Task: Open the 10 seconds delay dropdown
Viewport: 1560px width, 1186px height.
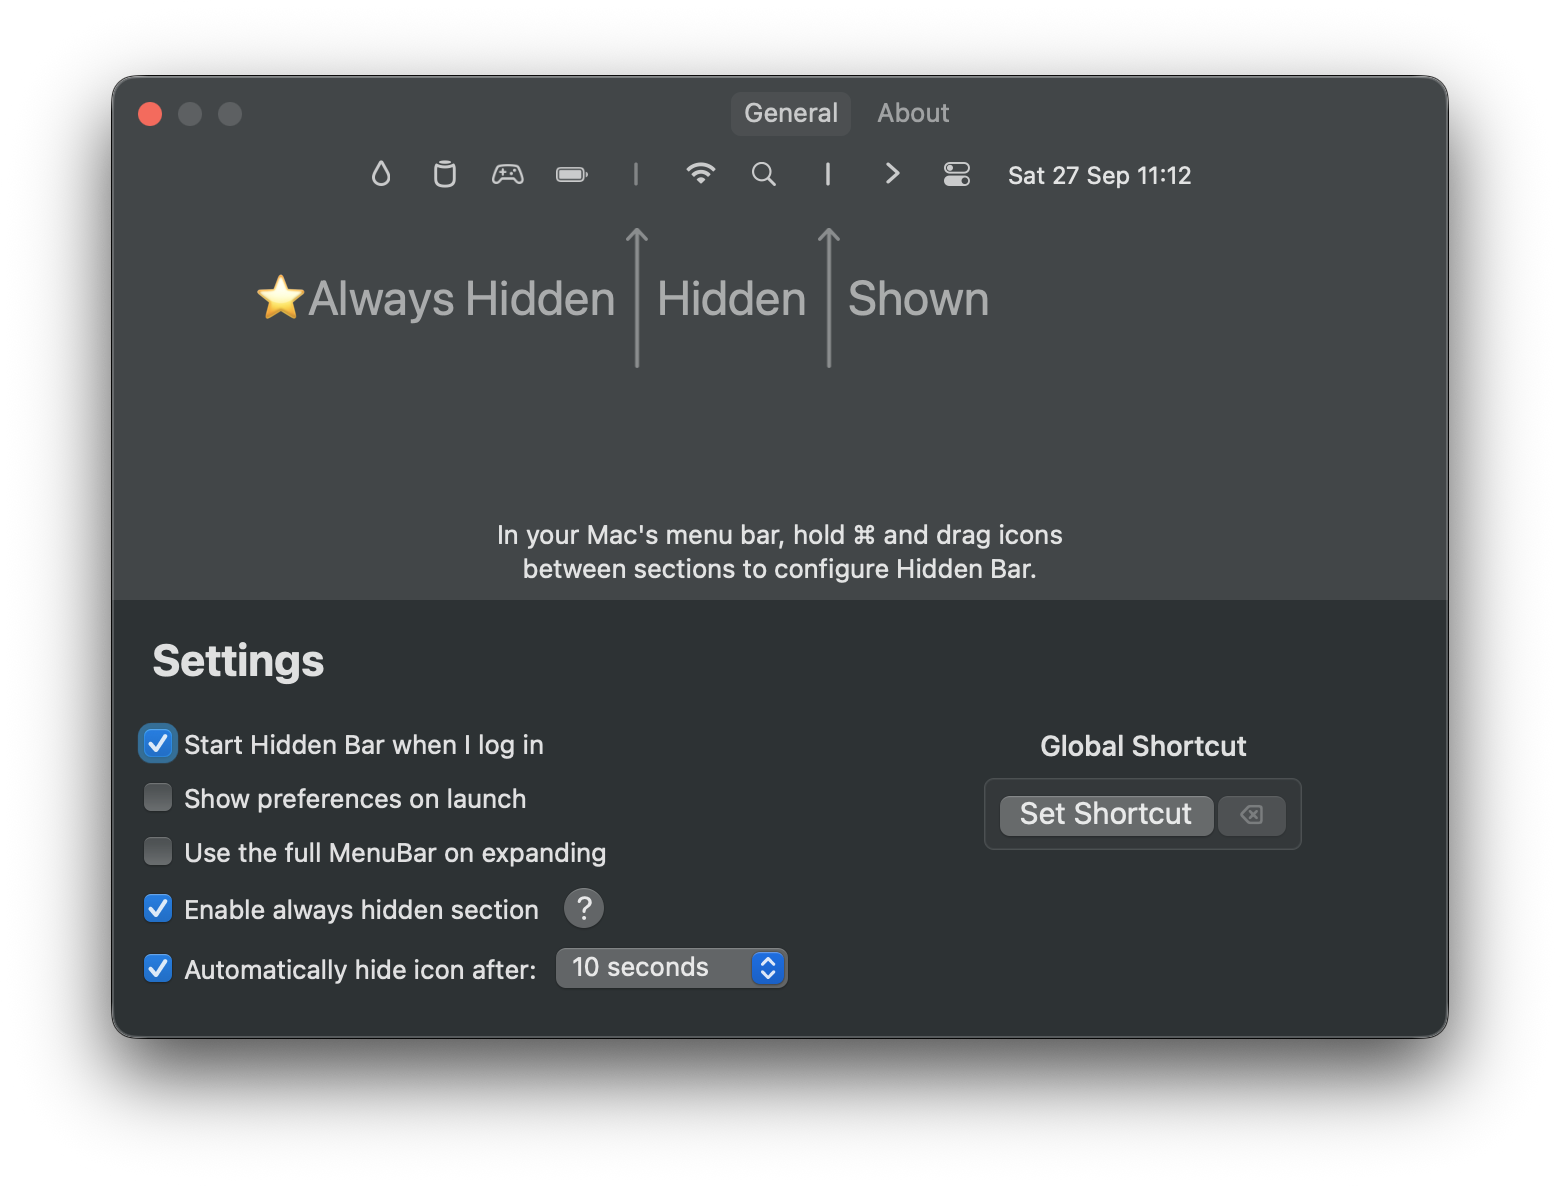Action: 672,968
